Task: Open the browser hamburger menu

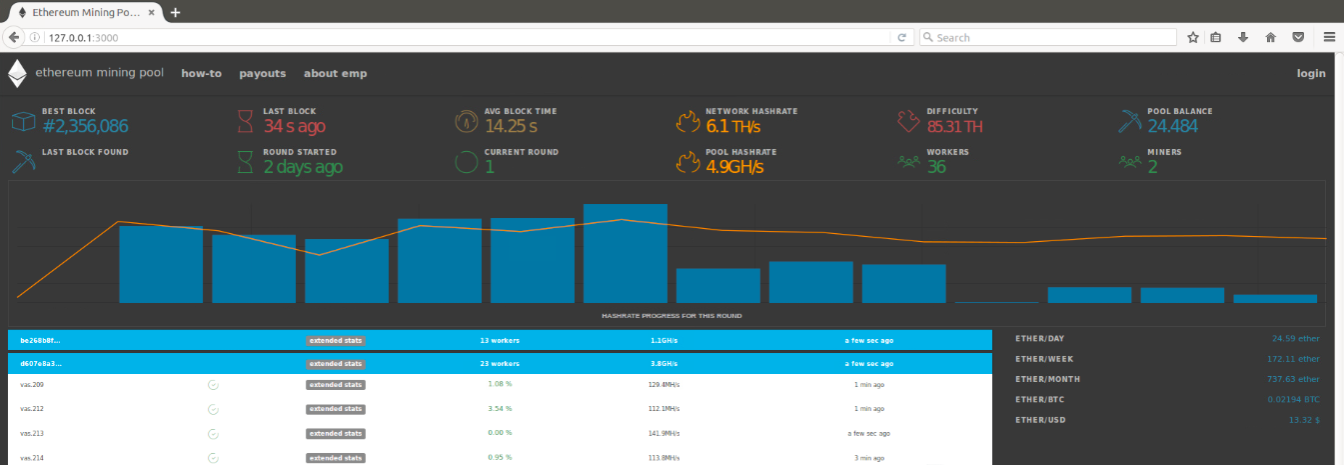Action: tap(1328, 37)
